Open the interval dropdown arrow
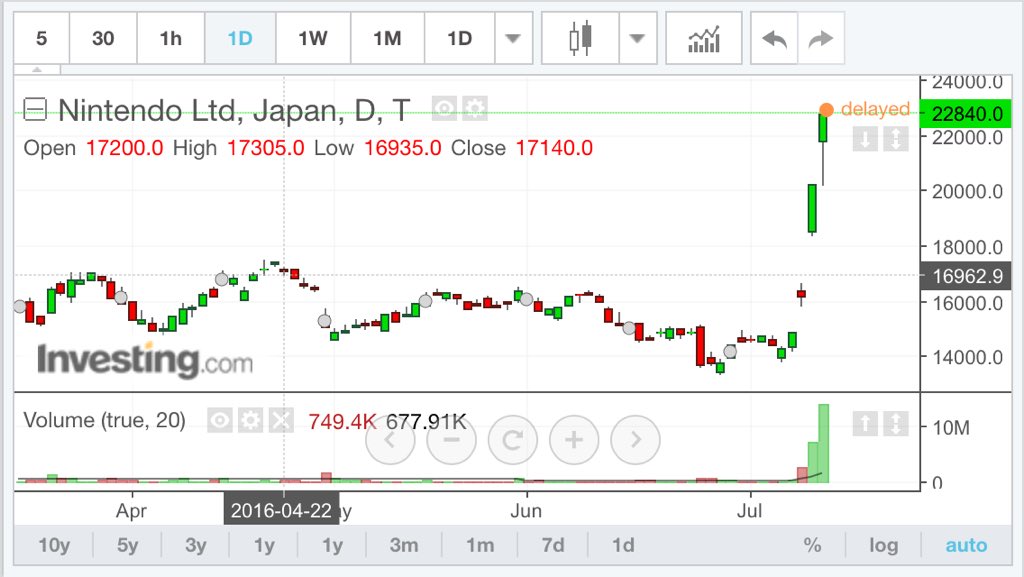 [513, 39]
